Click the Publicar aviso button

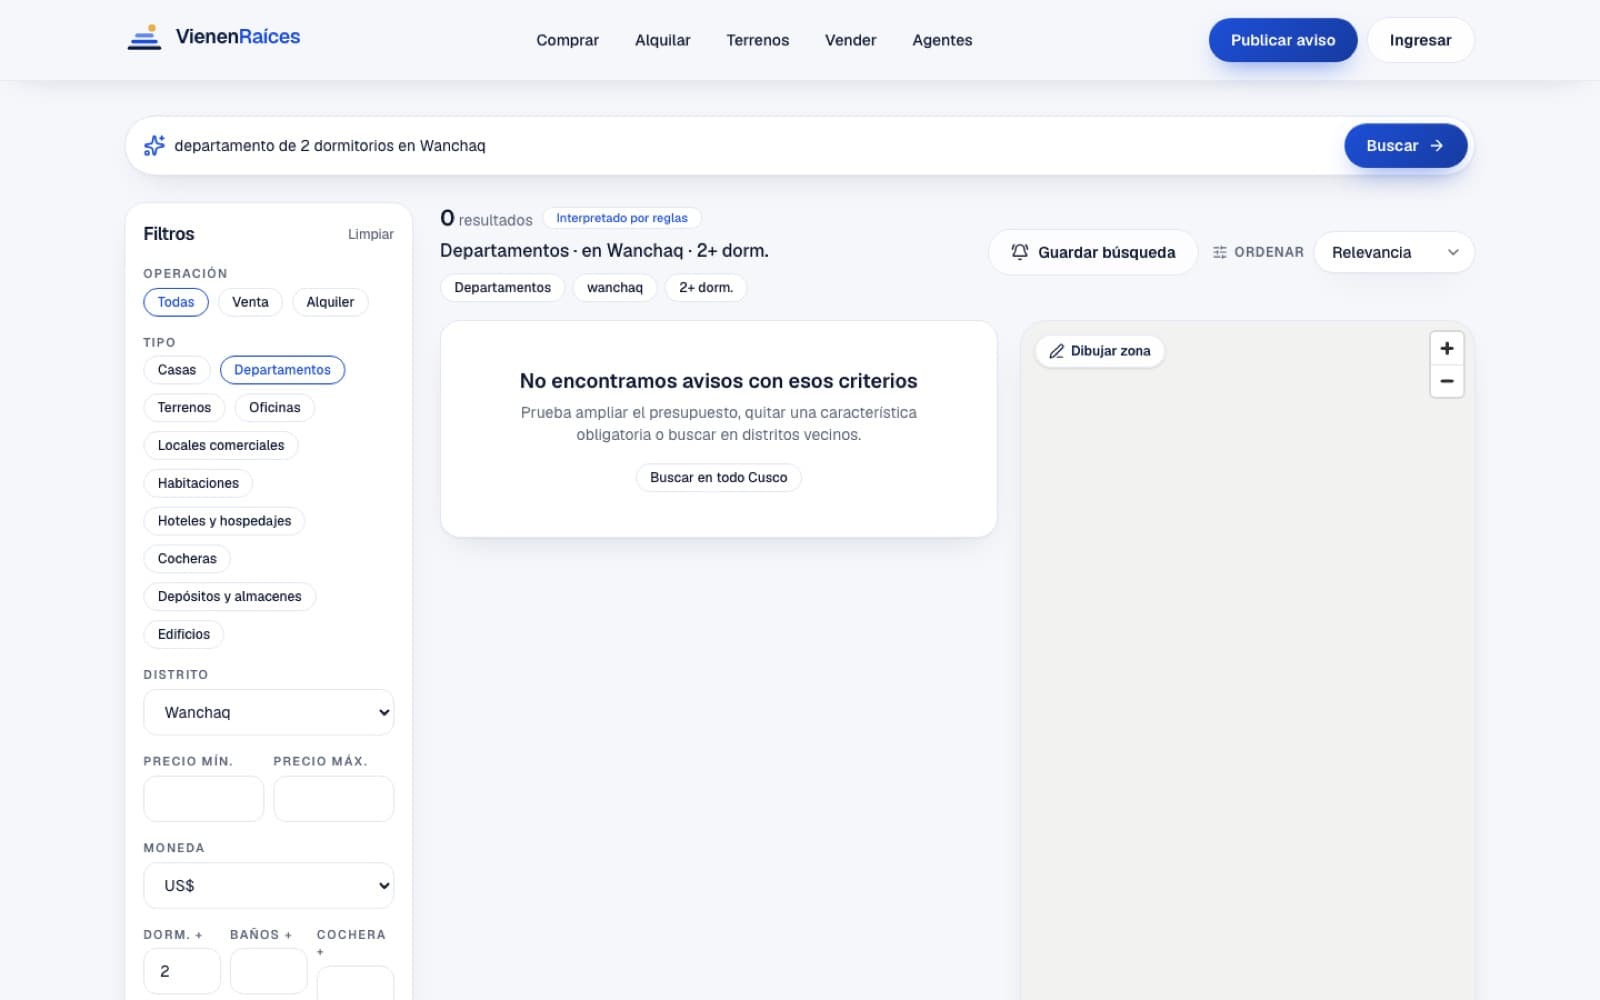(x=1283, y=40)
